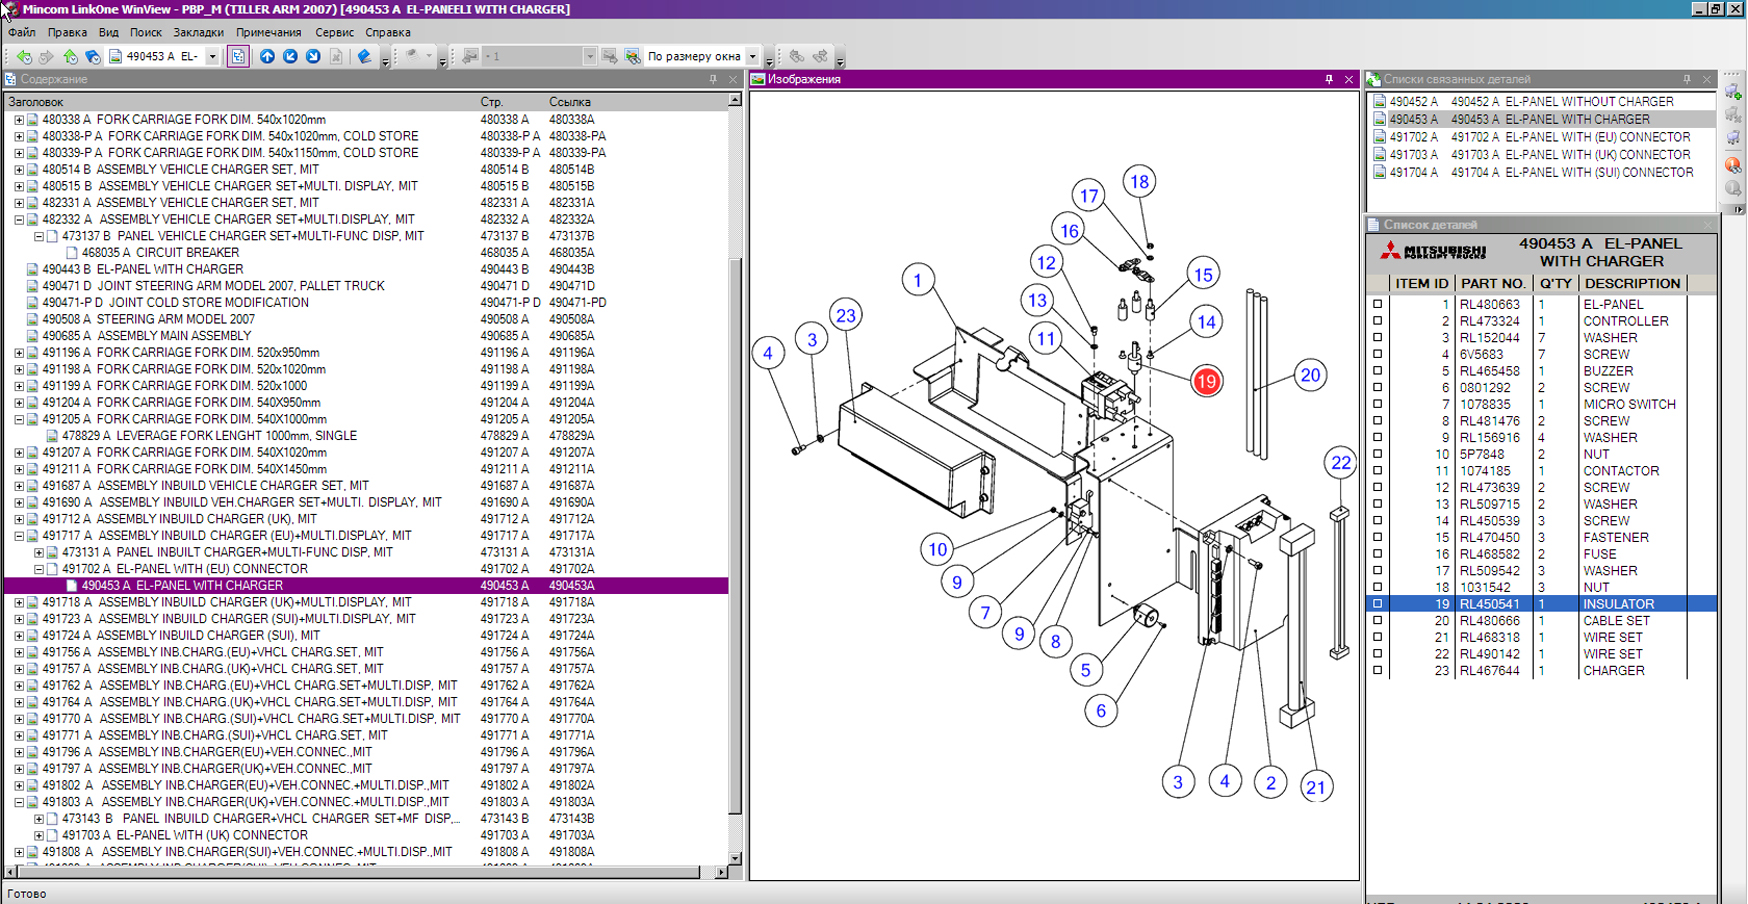Pin the Изображения panel
This screenshot has height=904, width=1748.
click(1329, 79)
